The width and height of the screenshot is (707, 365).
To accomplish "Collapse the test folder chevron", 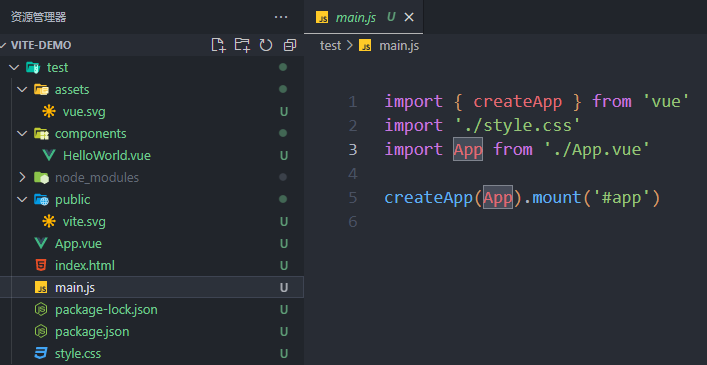I will click(x=14, y=68).
